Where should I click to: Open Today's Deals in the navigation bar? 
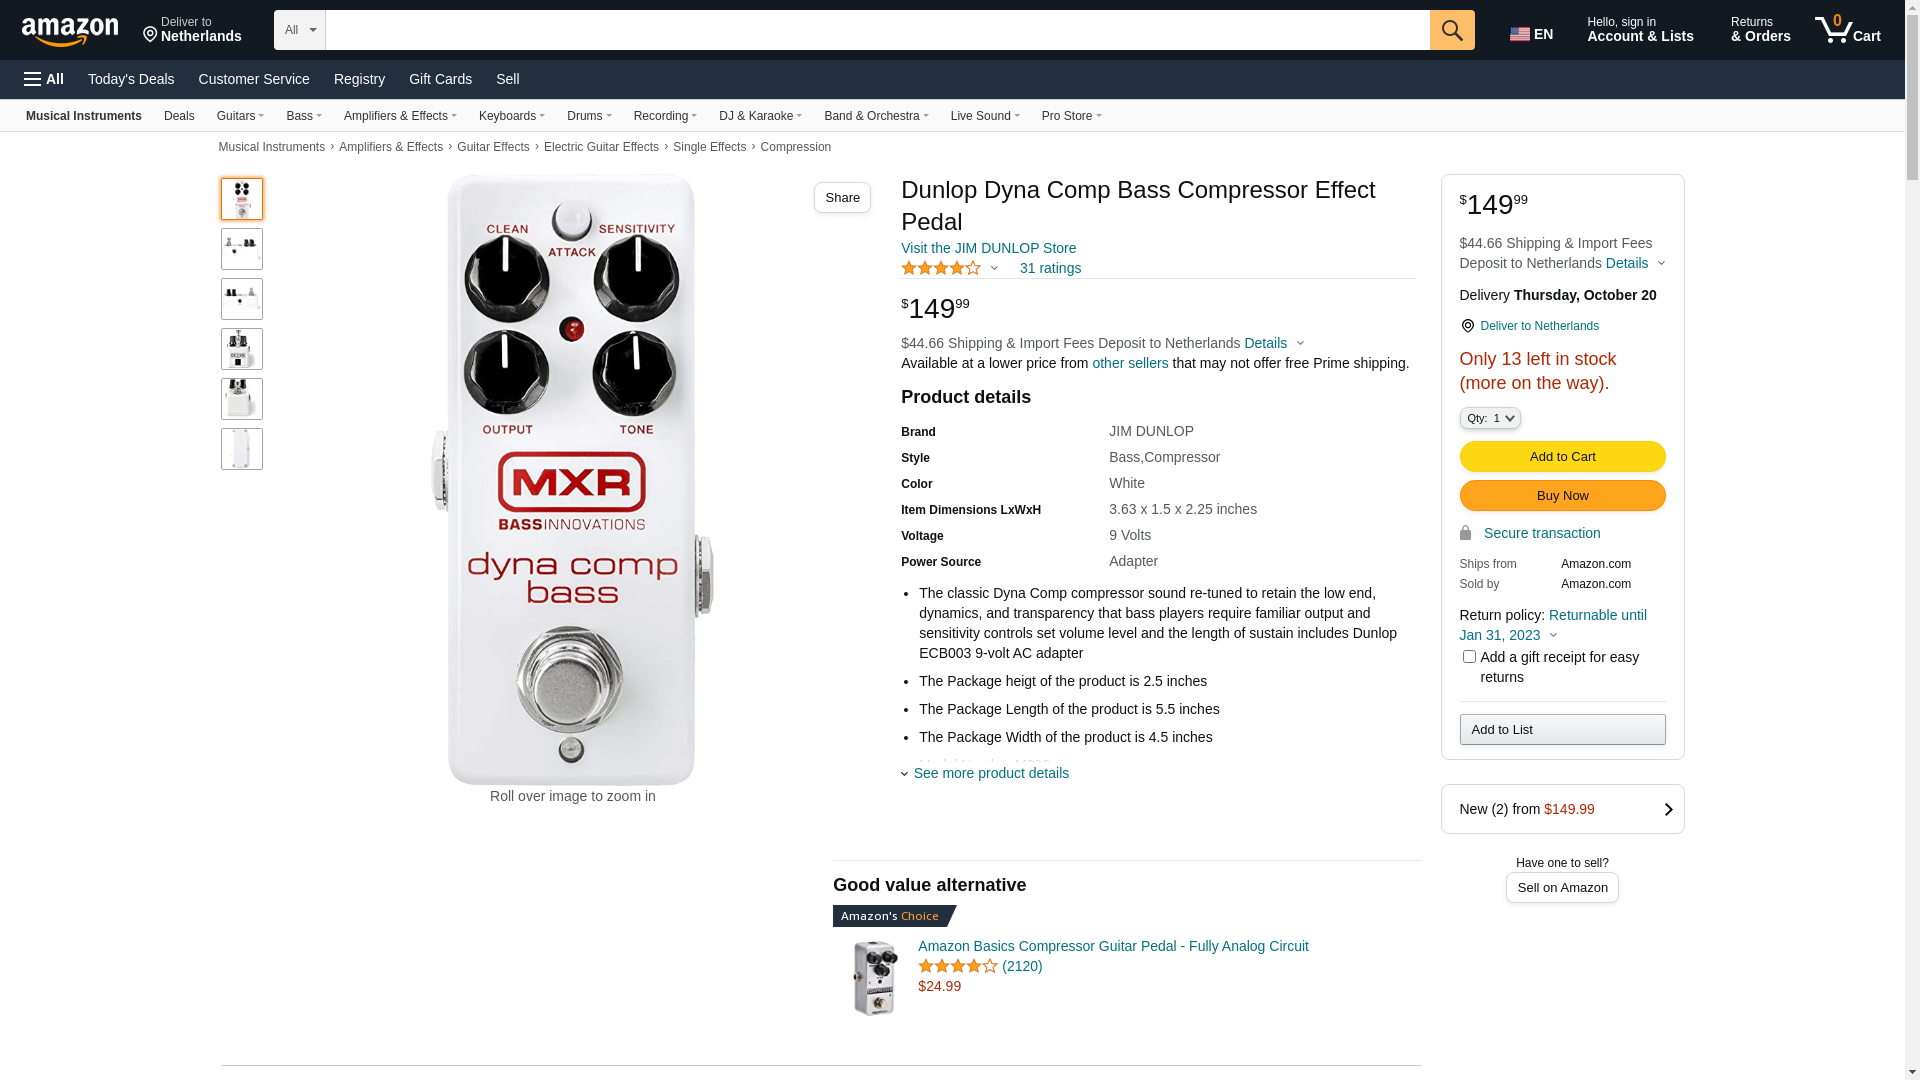tap(131, 79)
